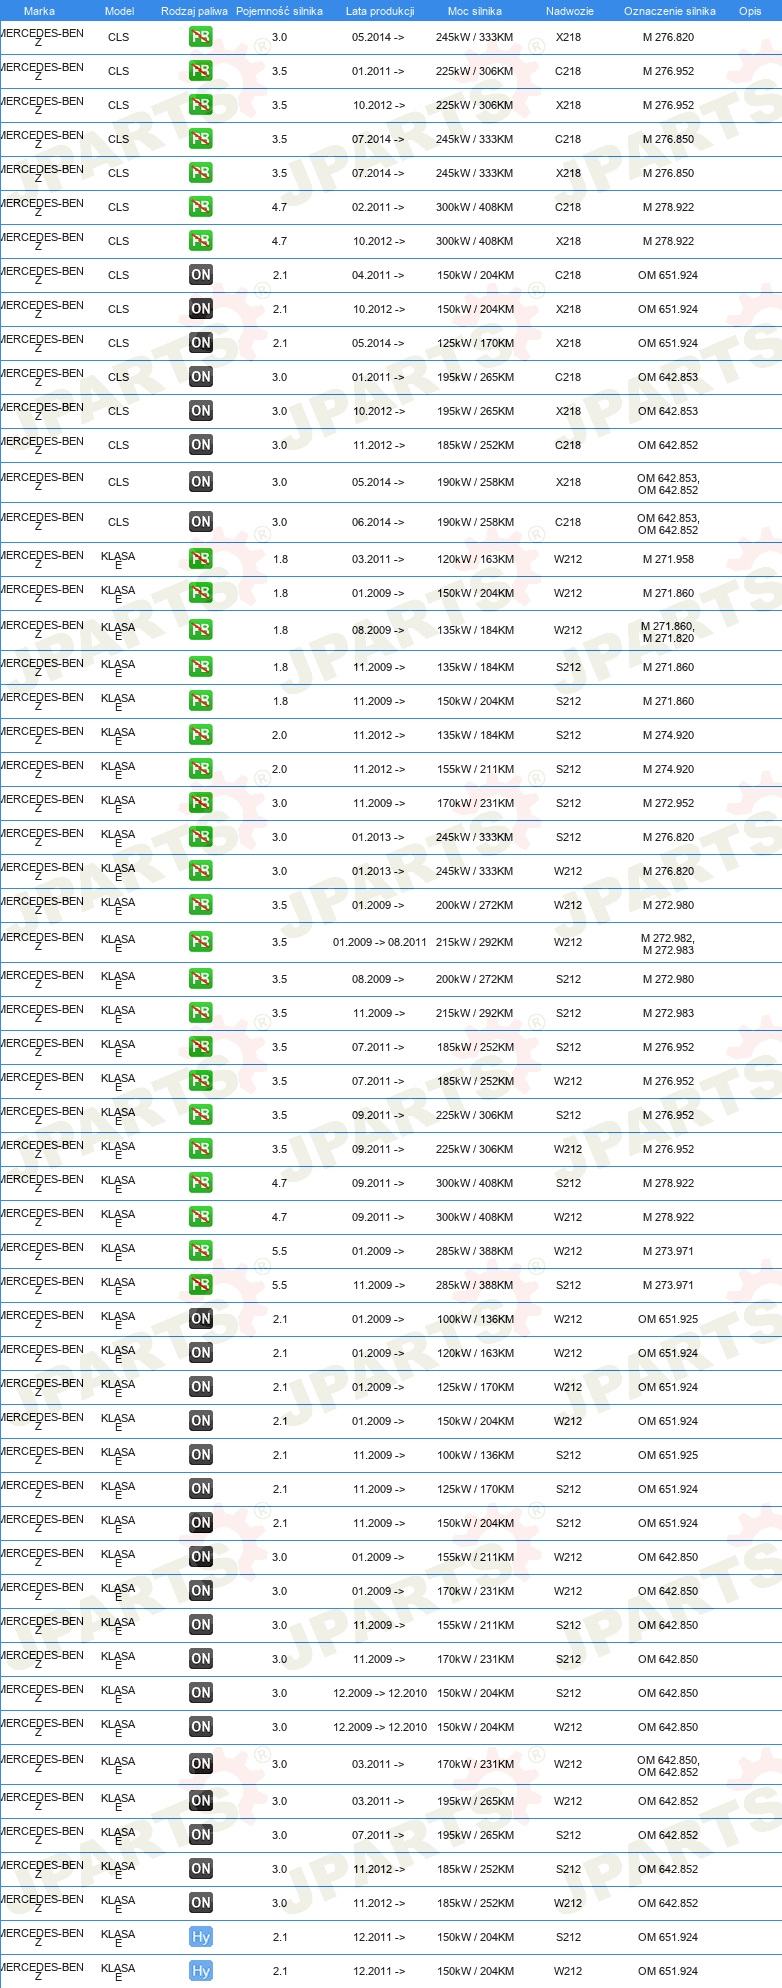Select CLS production date 04.2011 -> cell
The width and height of the screenshot is (782, 1988).
[378, 275]
